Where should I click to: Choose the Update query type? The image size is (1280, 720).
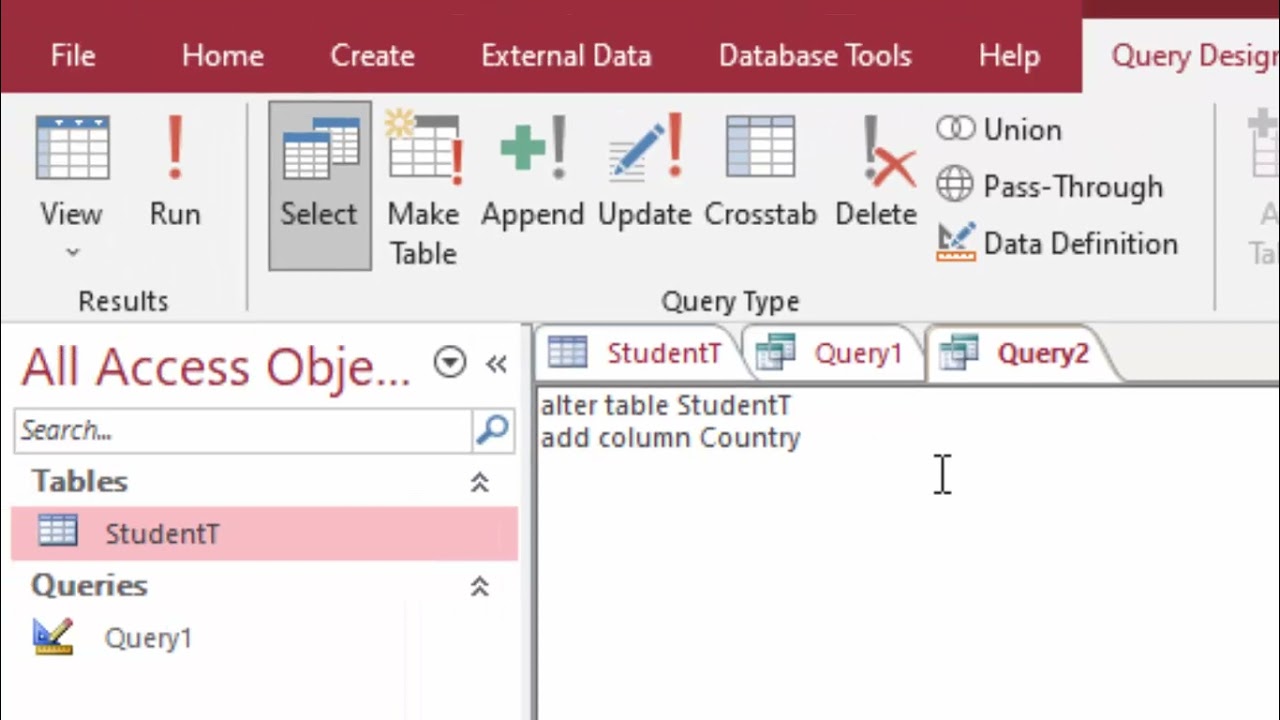[x=645, y=170]
